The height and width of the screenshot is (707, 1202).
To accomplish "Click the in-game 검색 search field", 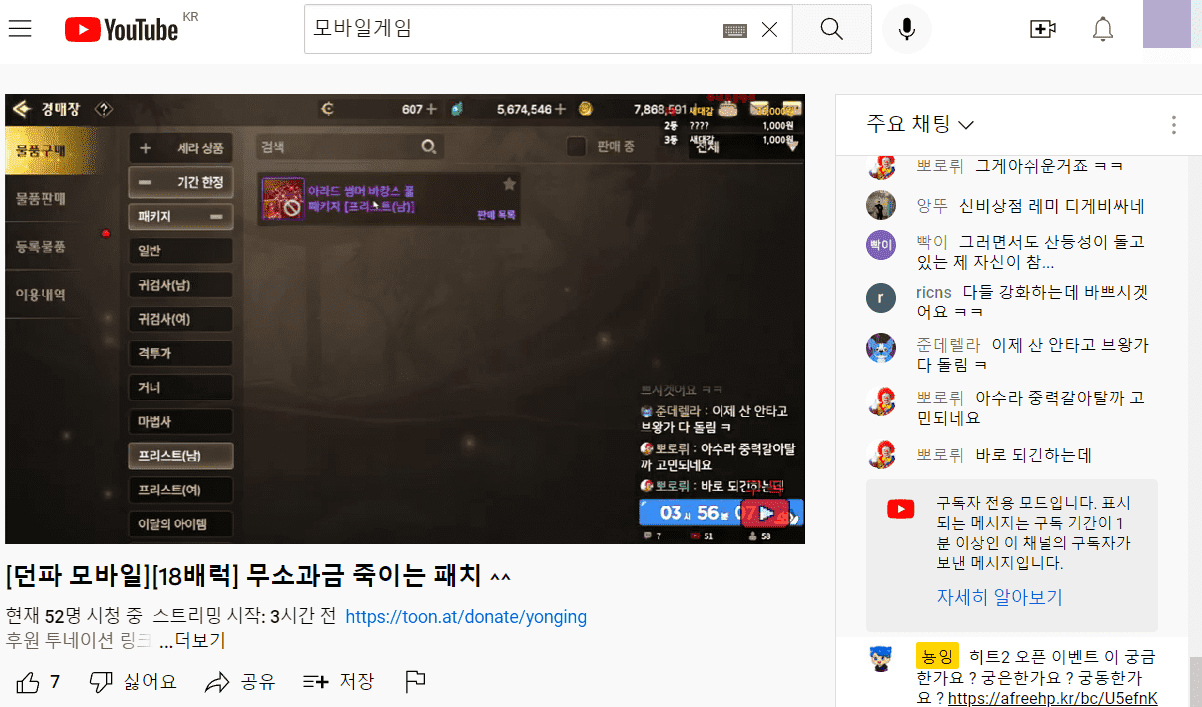I will coord(349,147).
